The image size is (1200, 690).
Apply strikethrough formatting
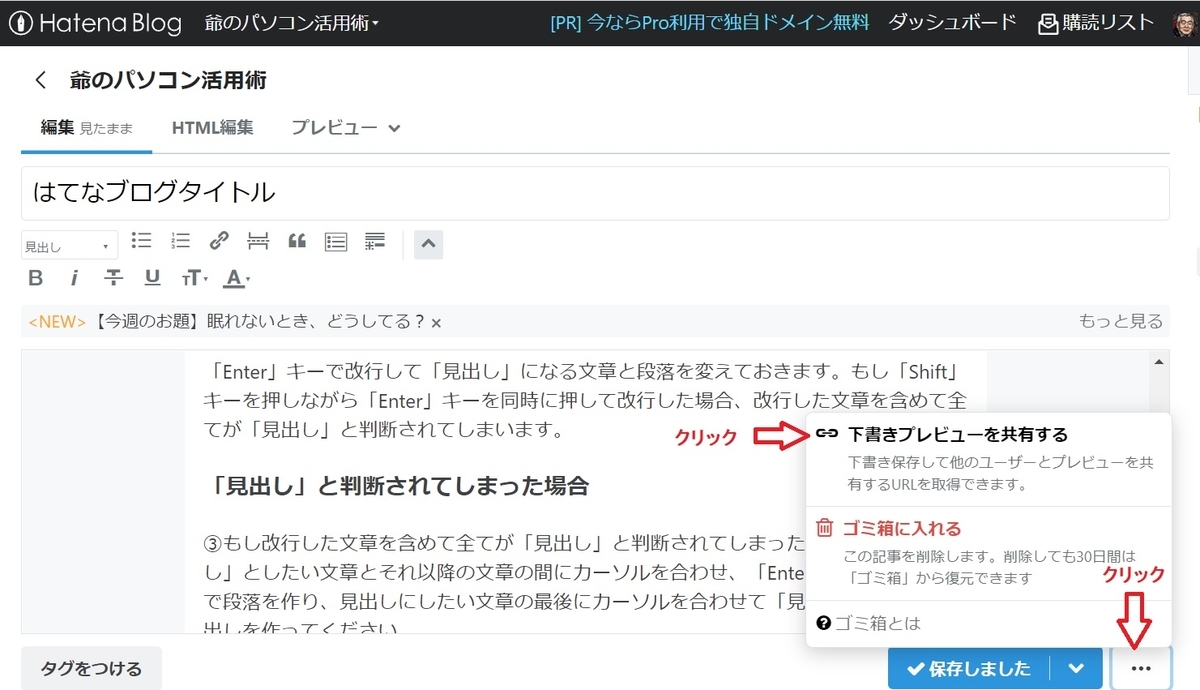coord(113,277)
